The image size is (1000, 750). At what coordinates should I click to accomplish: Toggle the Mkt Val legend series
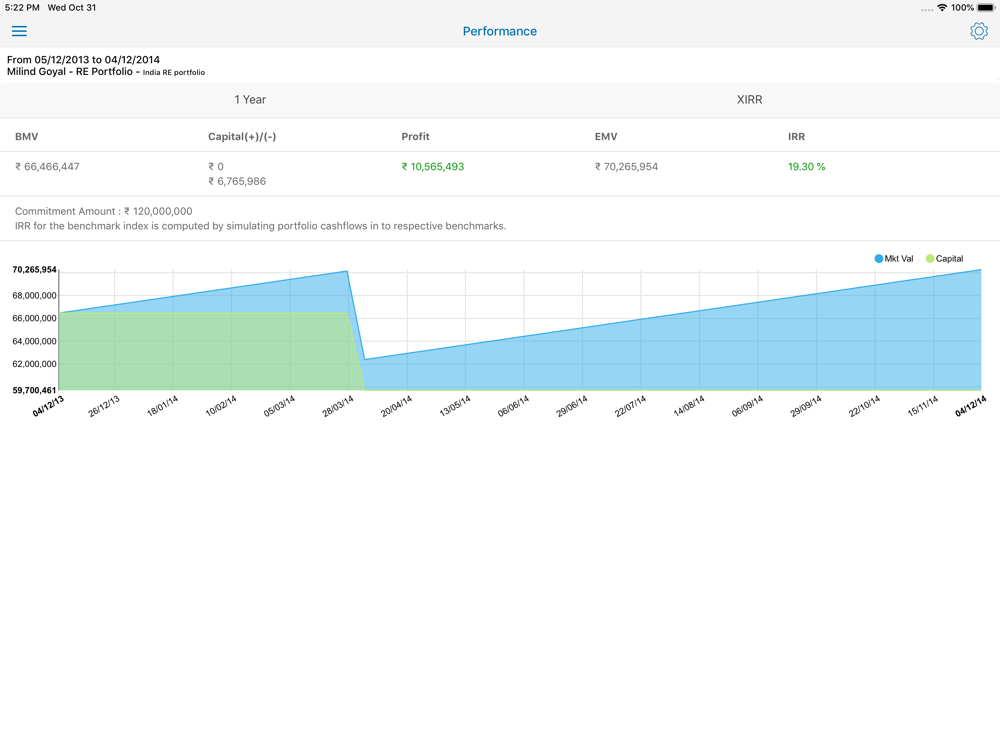point(893,259)
